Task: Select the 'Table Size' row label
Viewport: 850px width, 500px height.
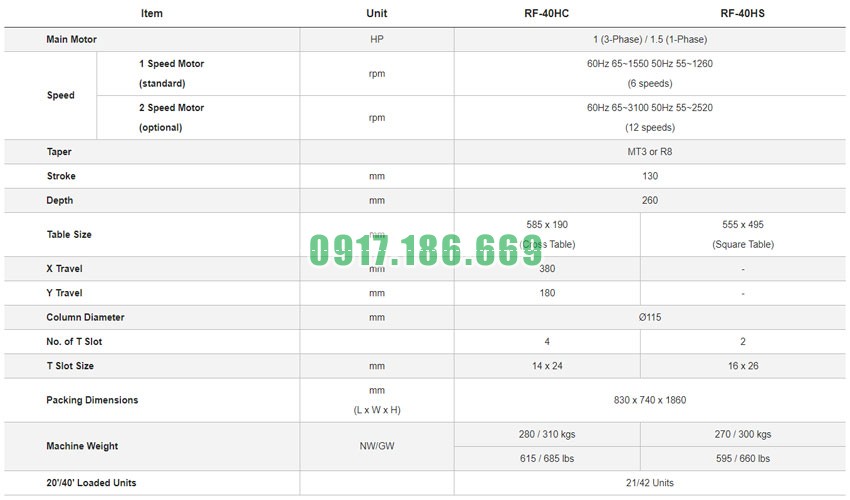Action: click(69, 235)
